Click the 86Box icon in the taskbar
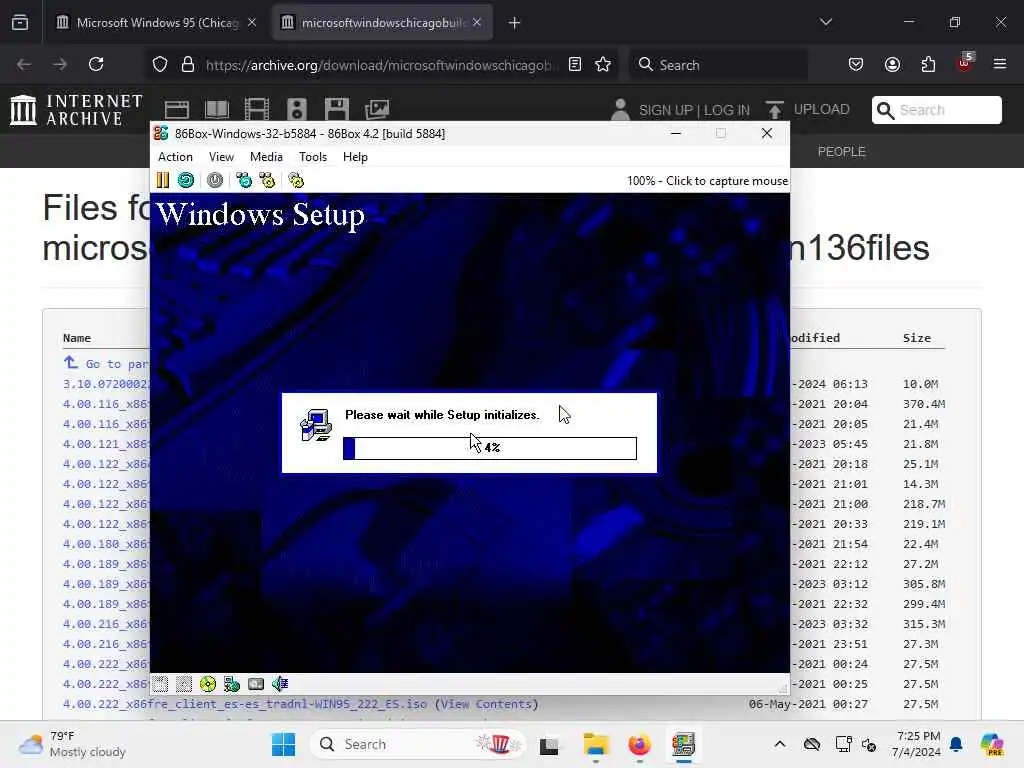 (x=683, y=744)
